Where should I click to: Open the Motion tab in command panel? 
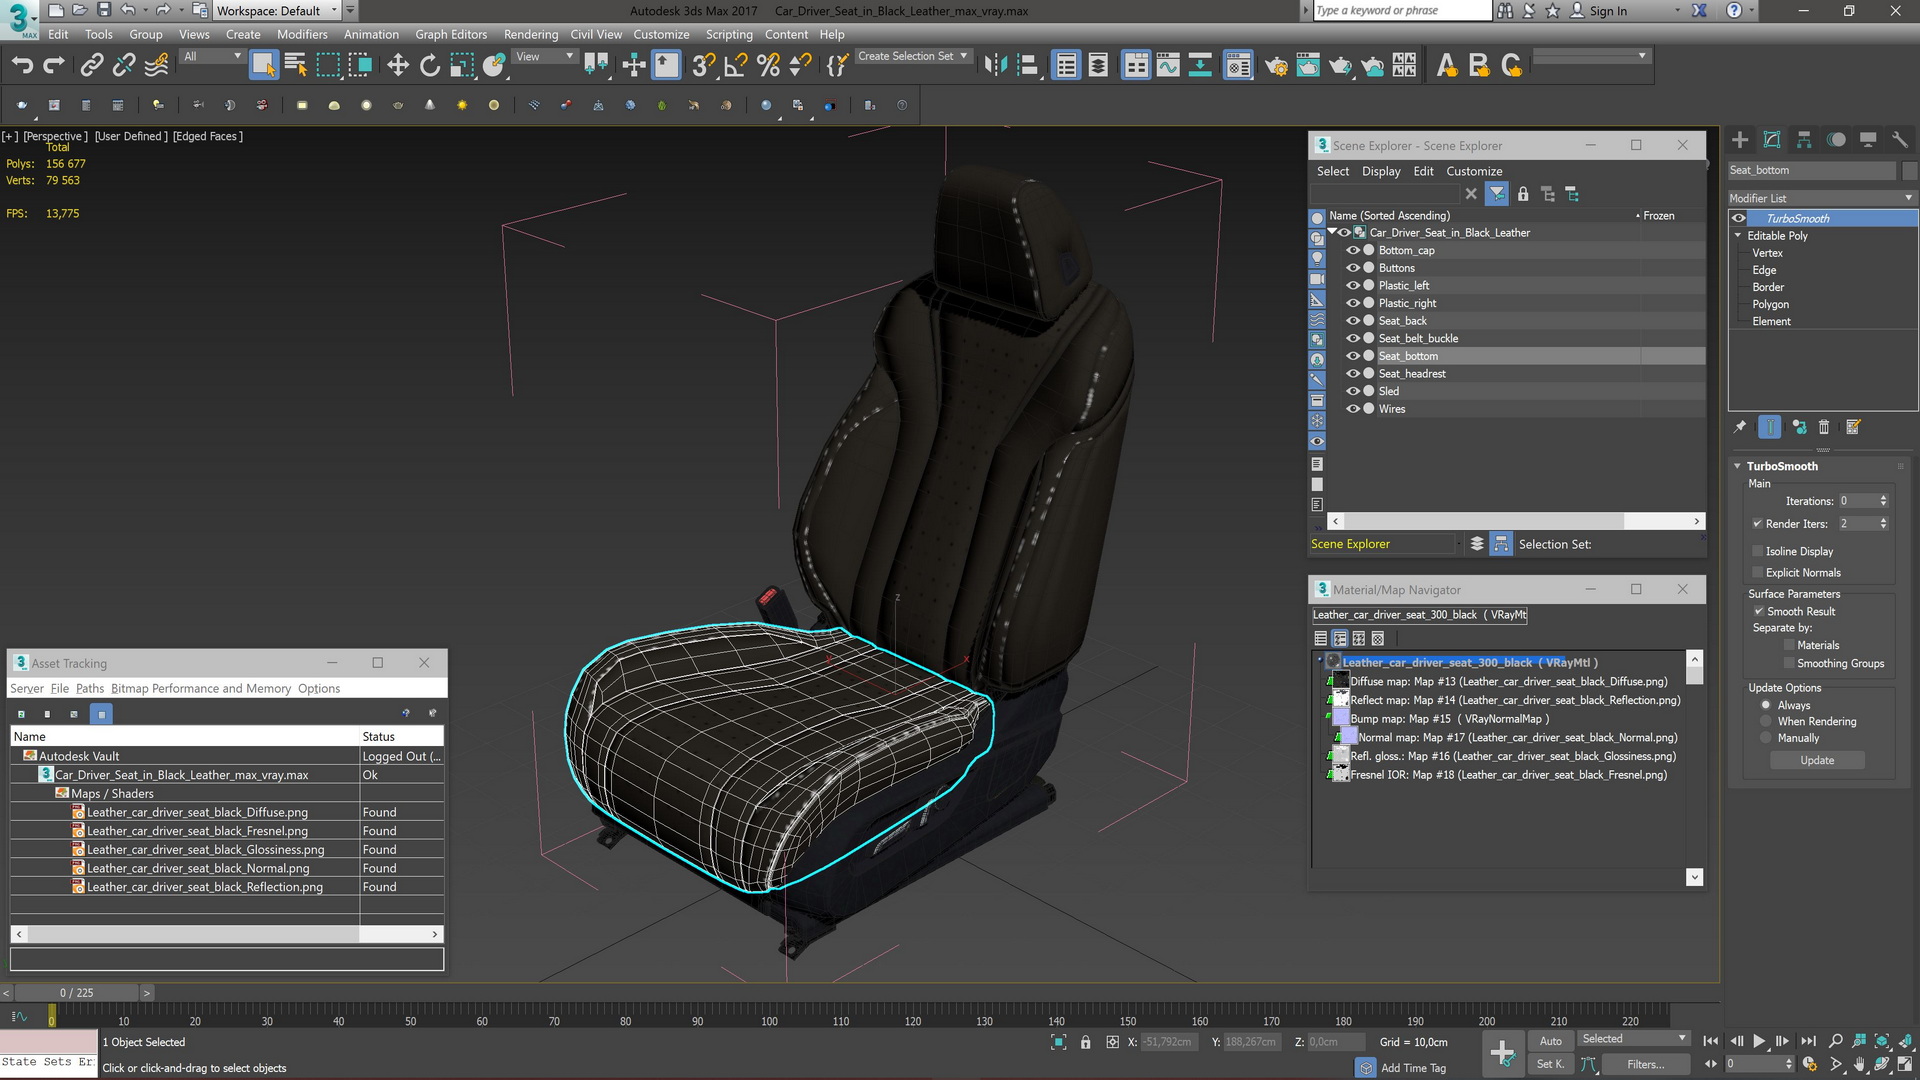pos(1836,140)
